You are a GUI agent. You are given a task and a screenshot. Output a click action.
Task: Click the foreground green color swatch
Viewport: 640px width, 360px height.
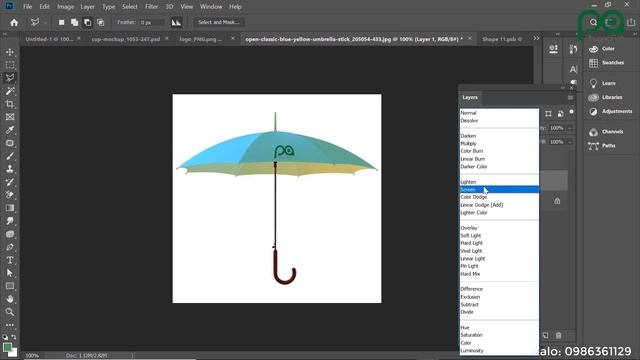(7, 347)
